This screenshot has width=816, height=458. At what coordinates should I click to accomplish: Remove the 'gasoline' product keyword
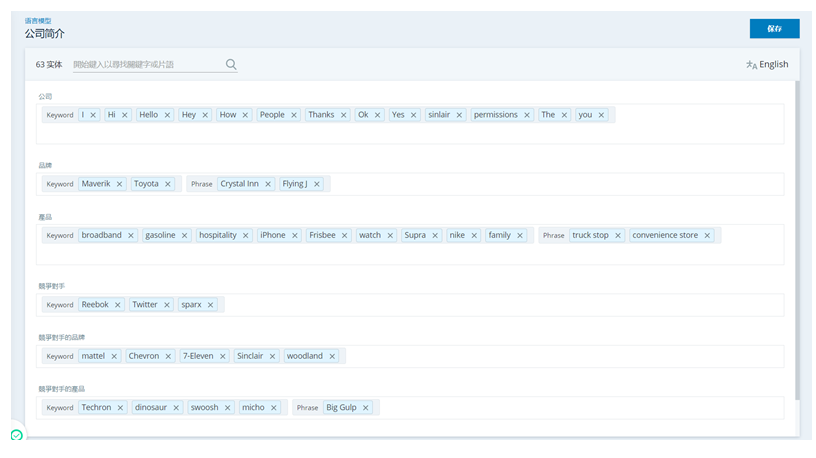(184, 236)
